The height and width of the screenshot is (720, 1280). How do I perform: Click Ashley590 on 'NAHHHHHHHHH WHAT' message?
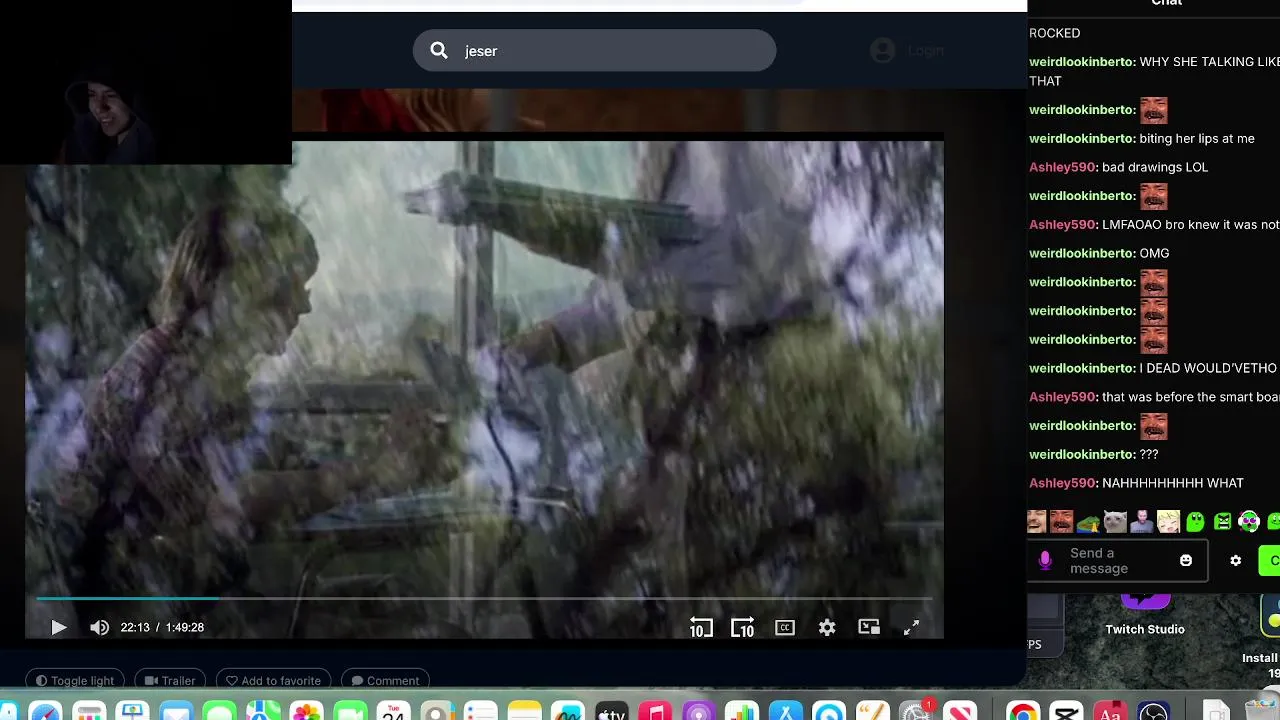click(x=1063, y=483)
